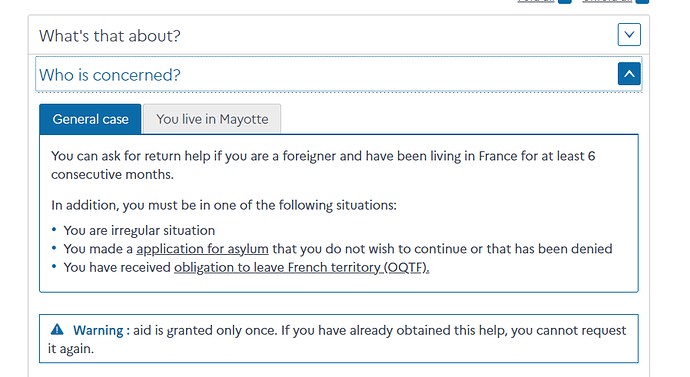The height and width of the screenshot is (377, 690).
Task: Collapse the "Who is concerned?" chevron button
Action: point(629,74)
